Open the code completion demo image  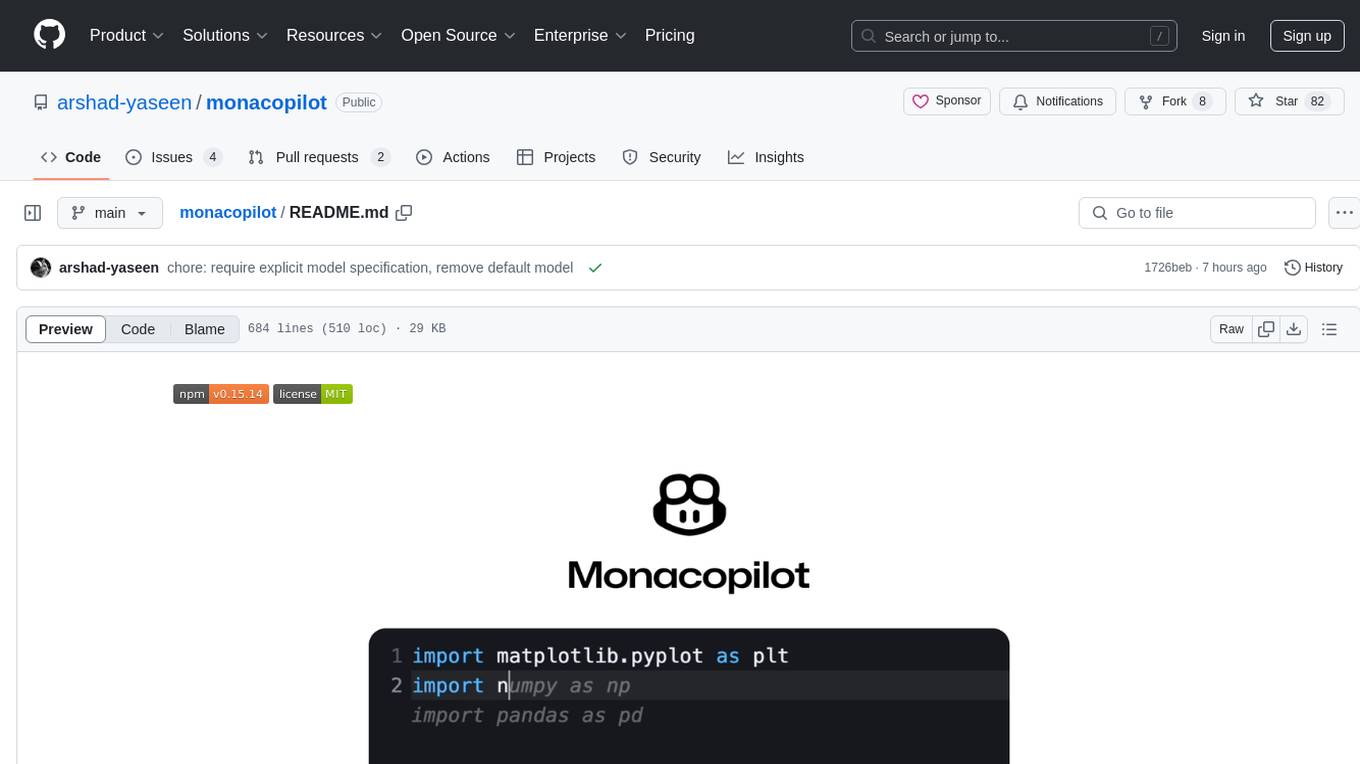[x=689, y=696]
